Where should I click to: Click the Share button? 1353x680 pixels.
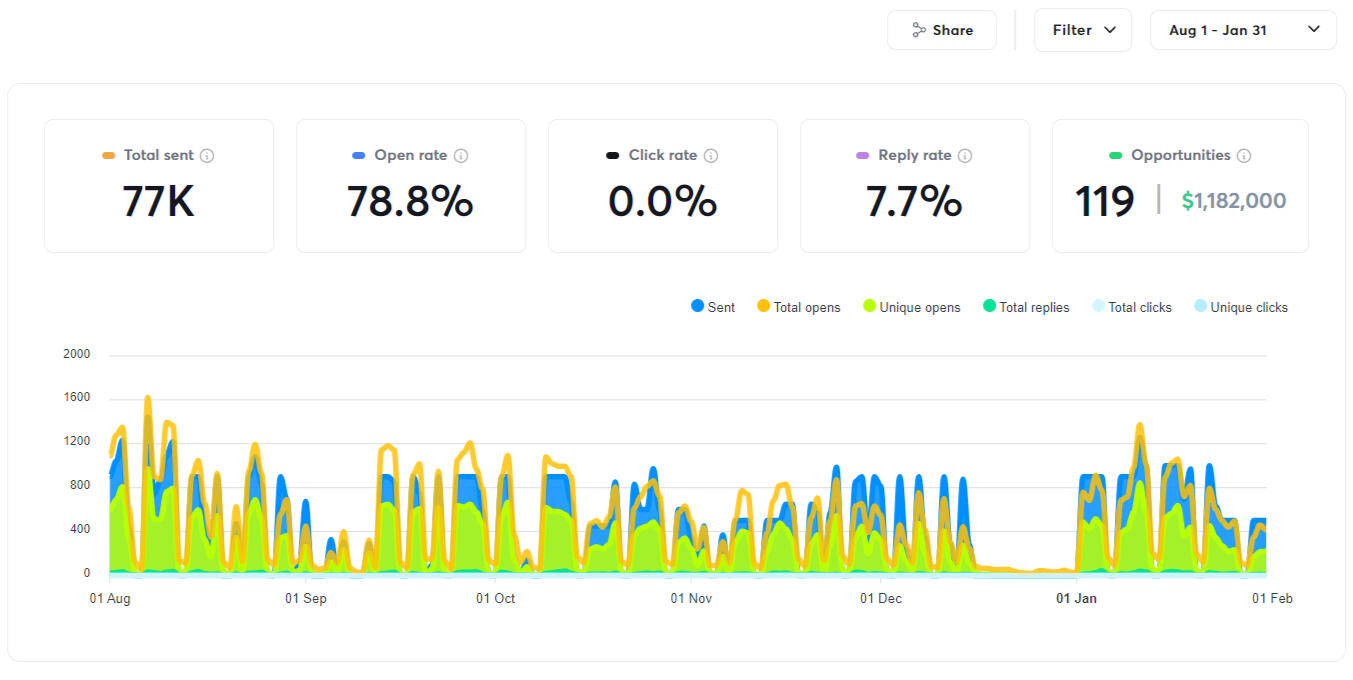click(941, 30)
